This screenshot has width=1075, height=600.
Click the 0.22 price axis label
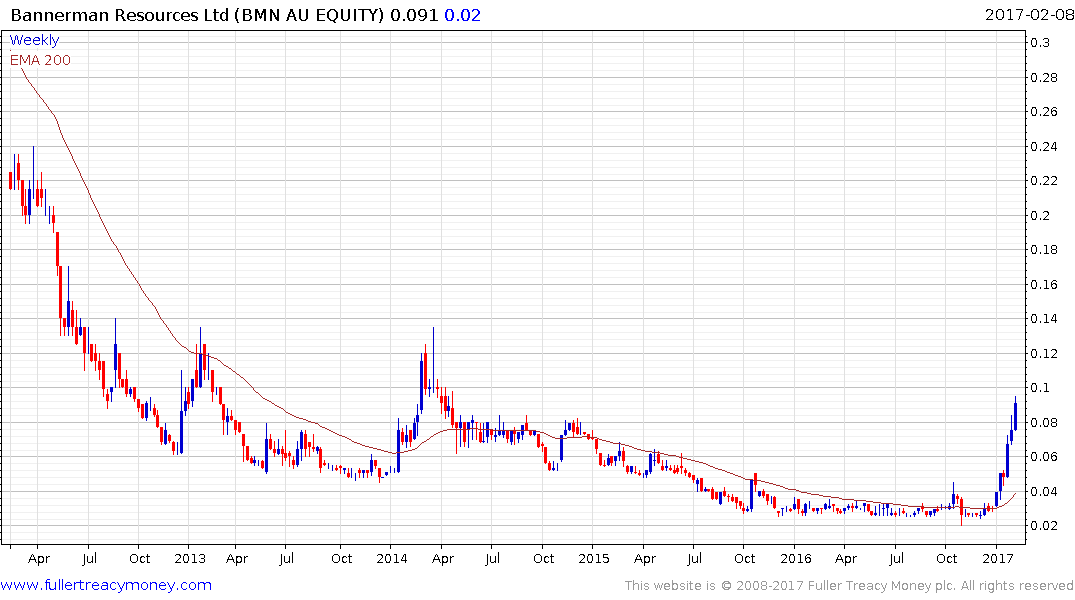coord(1044,180)
